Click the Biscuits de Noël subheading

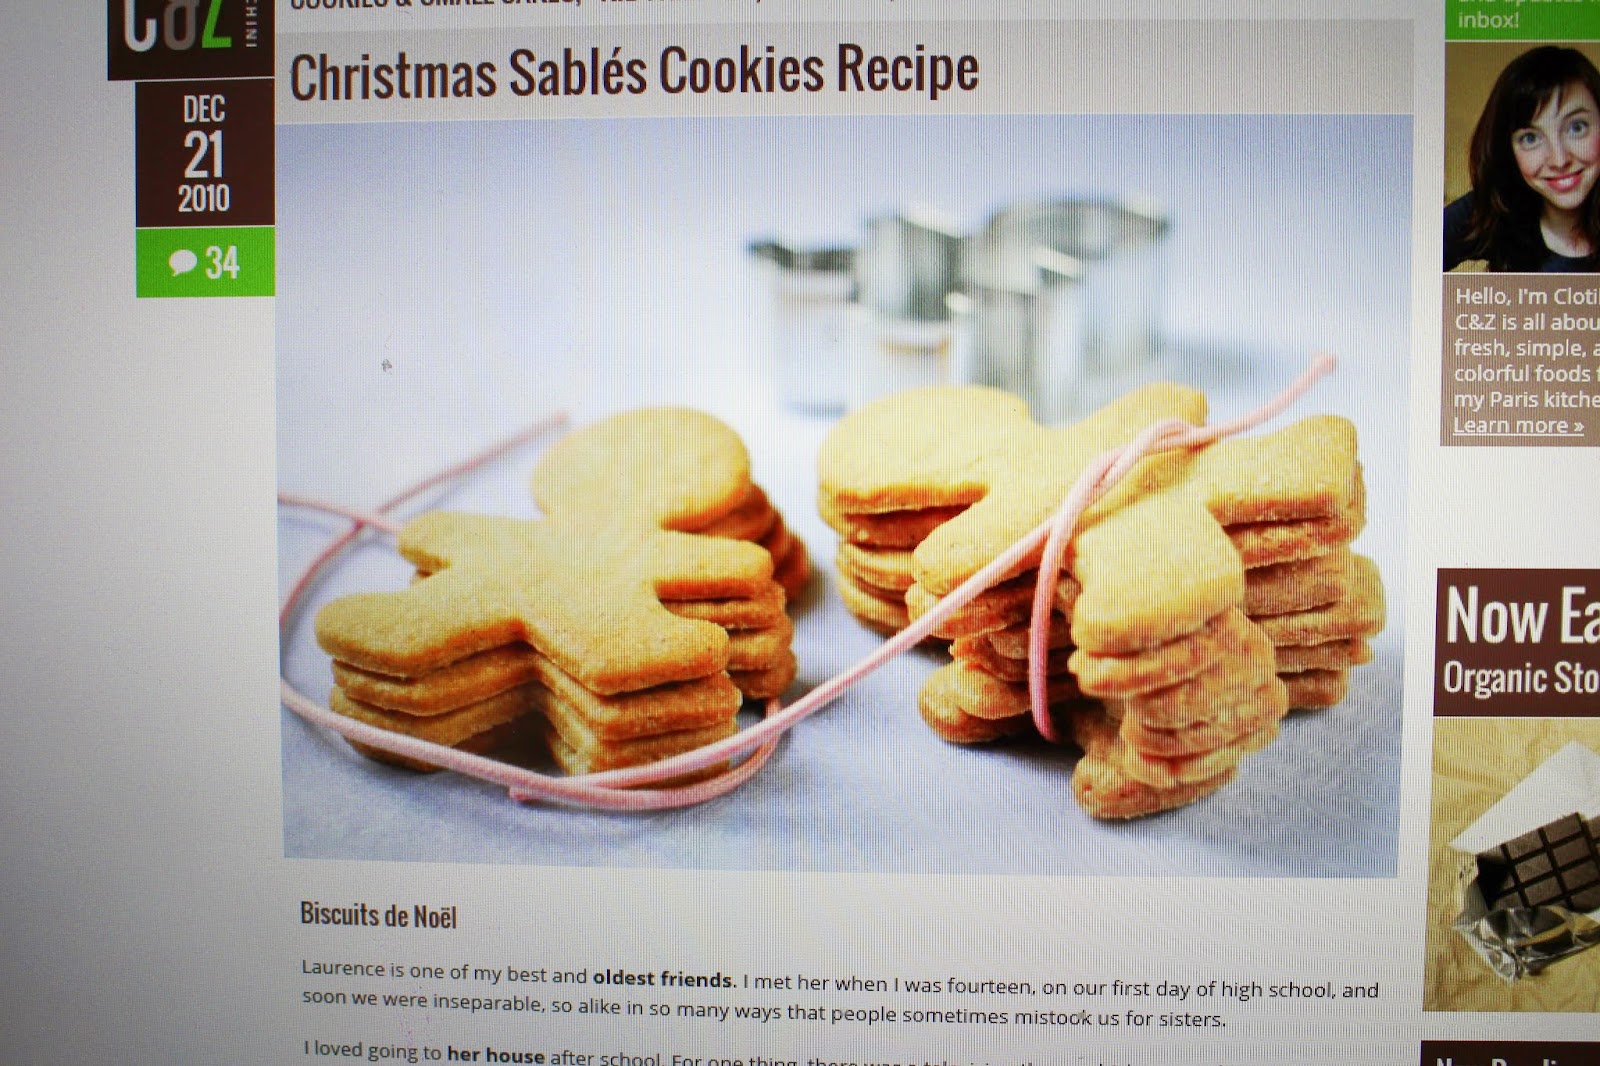378,915
